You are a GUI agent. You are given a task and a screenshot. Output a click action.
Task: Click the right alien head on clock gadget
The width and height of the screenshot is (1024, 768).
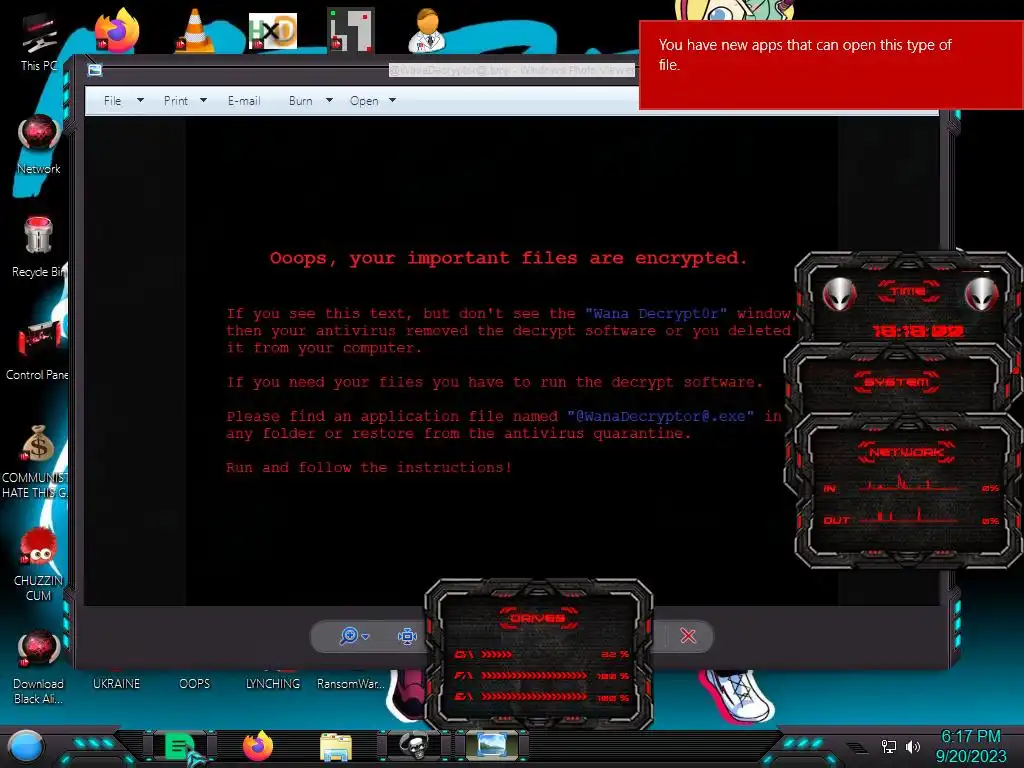[x=981, y=293]
